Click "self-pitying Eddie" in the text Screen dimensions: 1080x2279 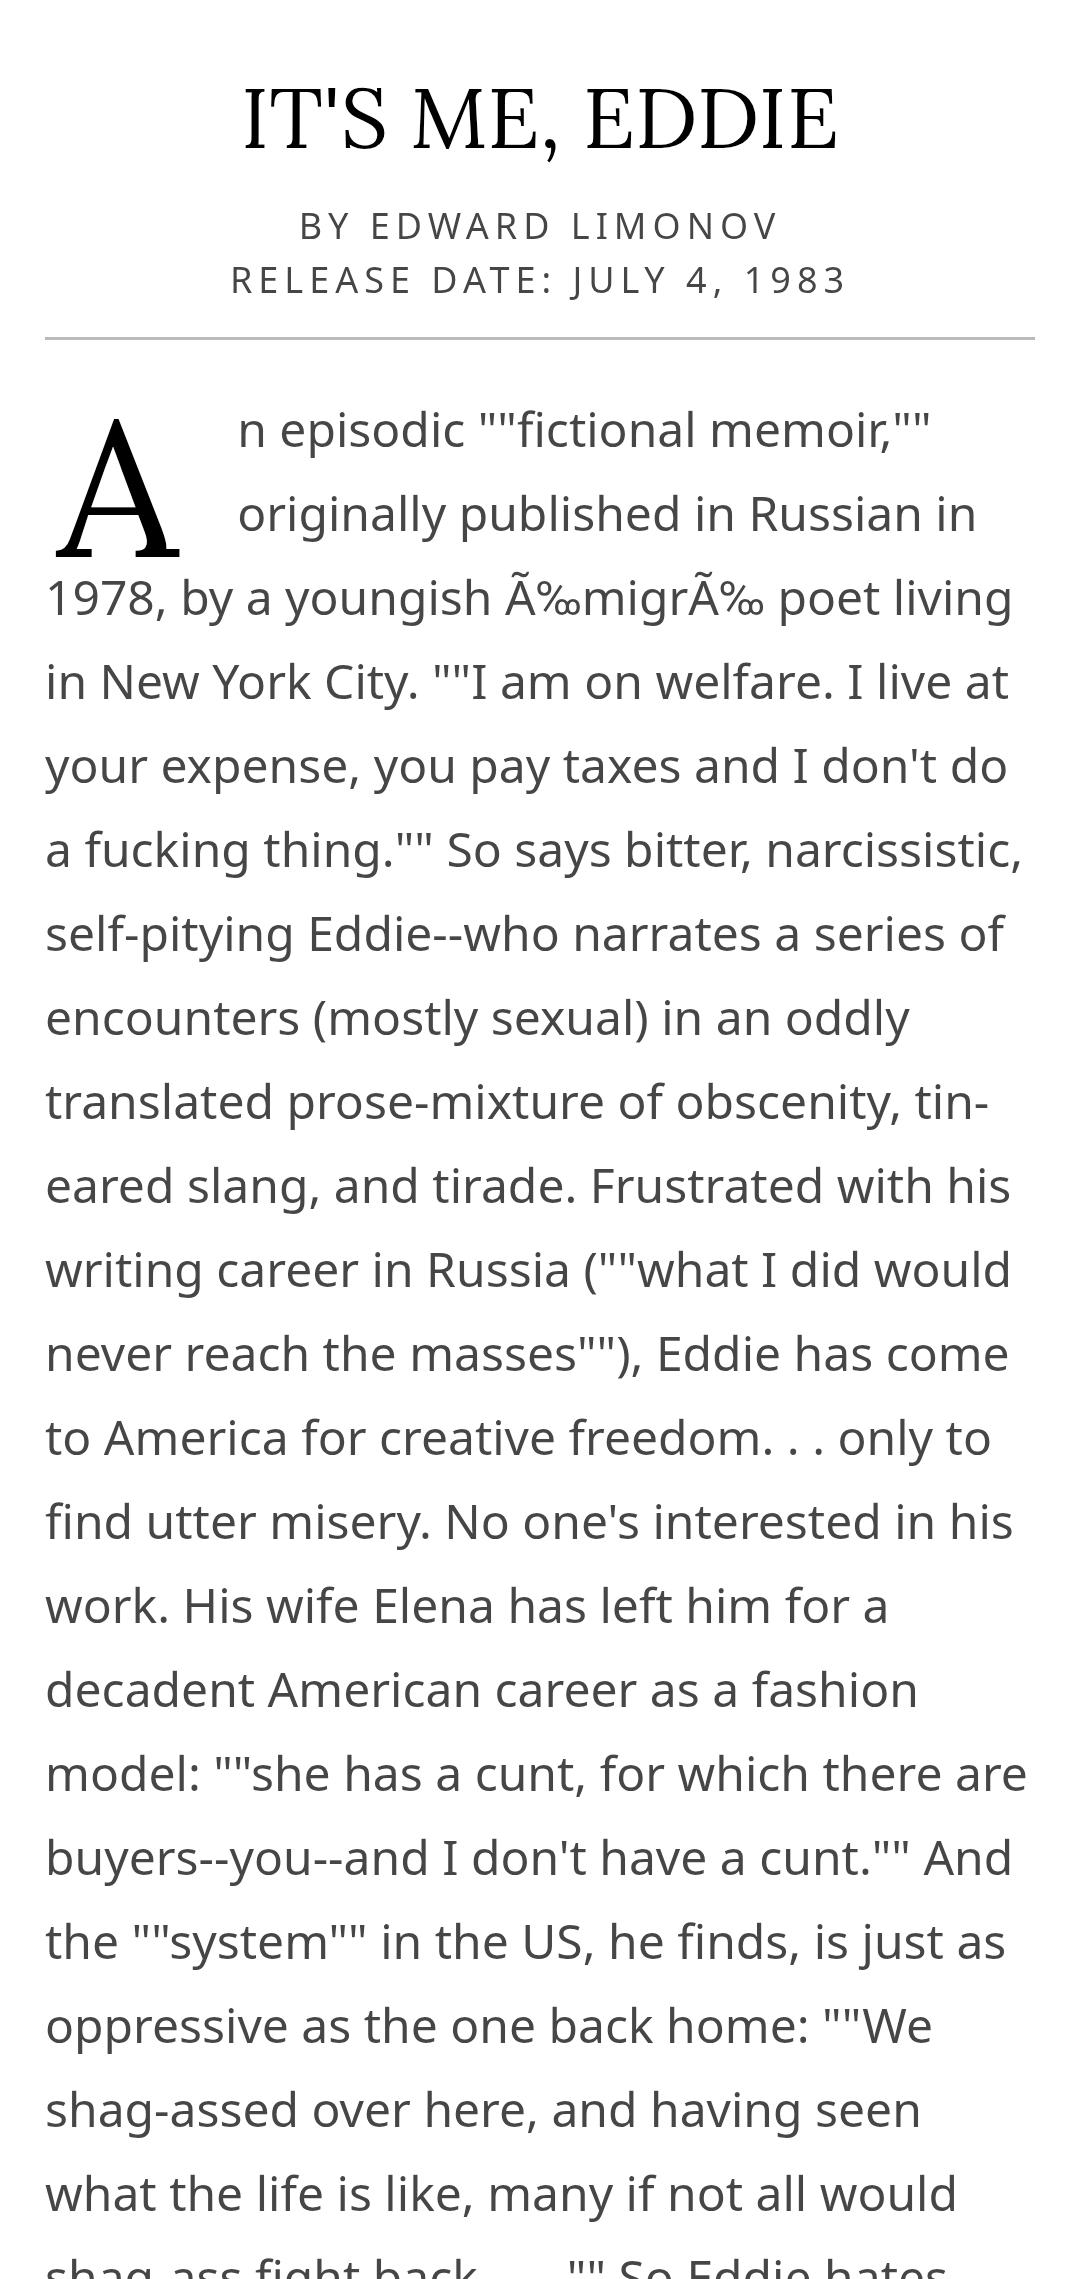click(x=238, y=935)
